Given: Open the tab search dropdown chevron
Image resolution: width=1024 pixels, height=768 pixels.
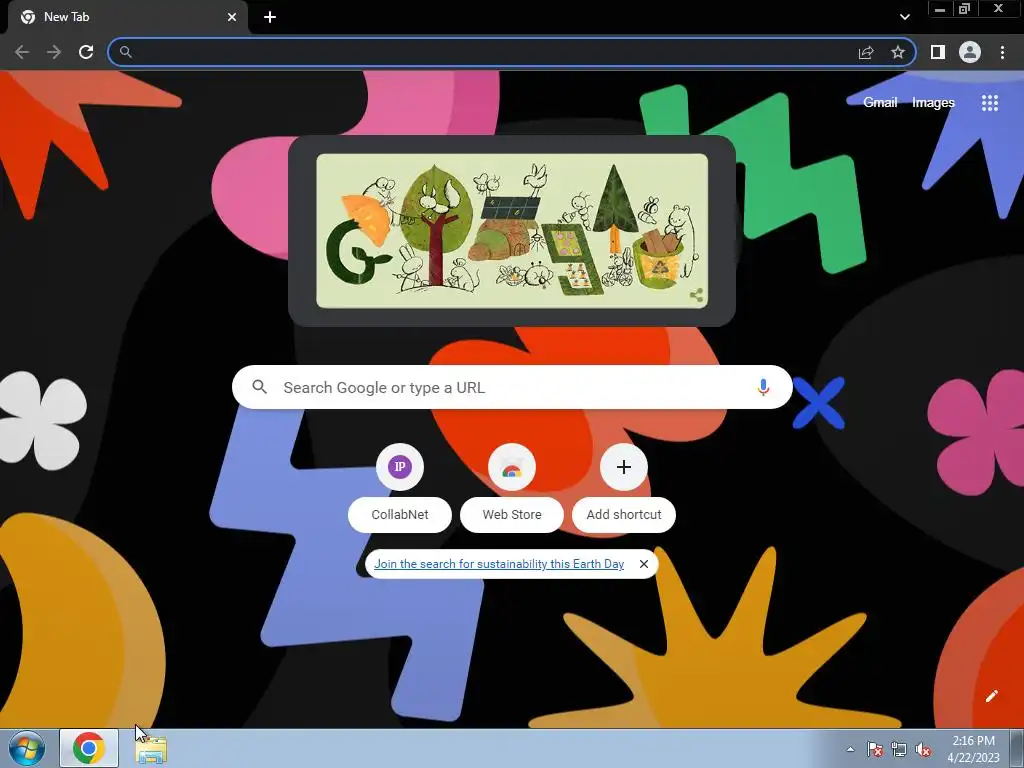Looking at the screenshot, I should [904, 17].
